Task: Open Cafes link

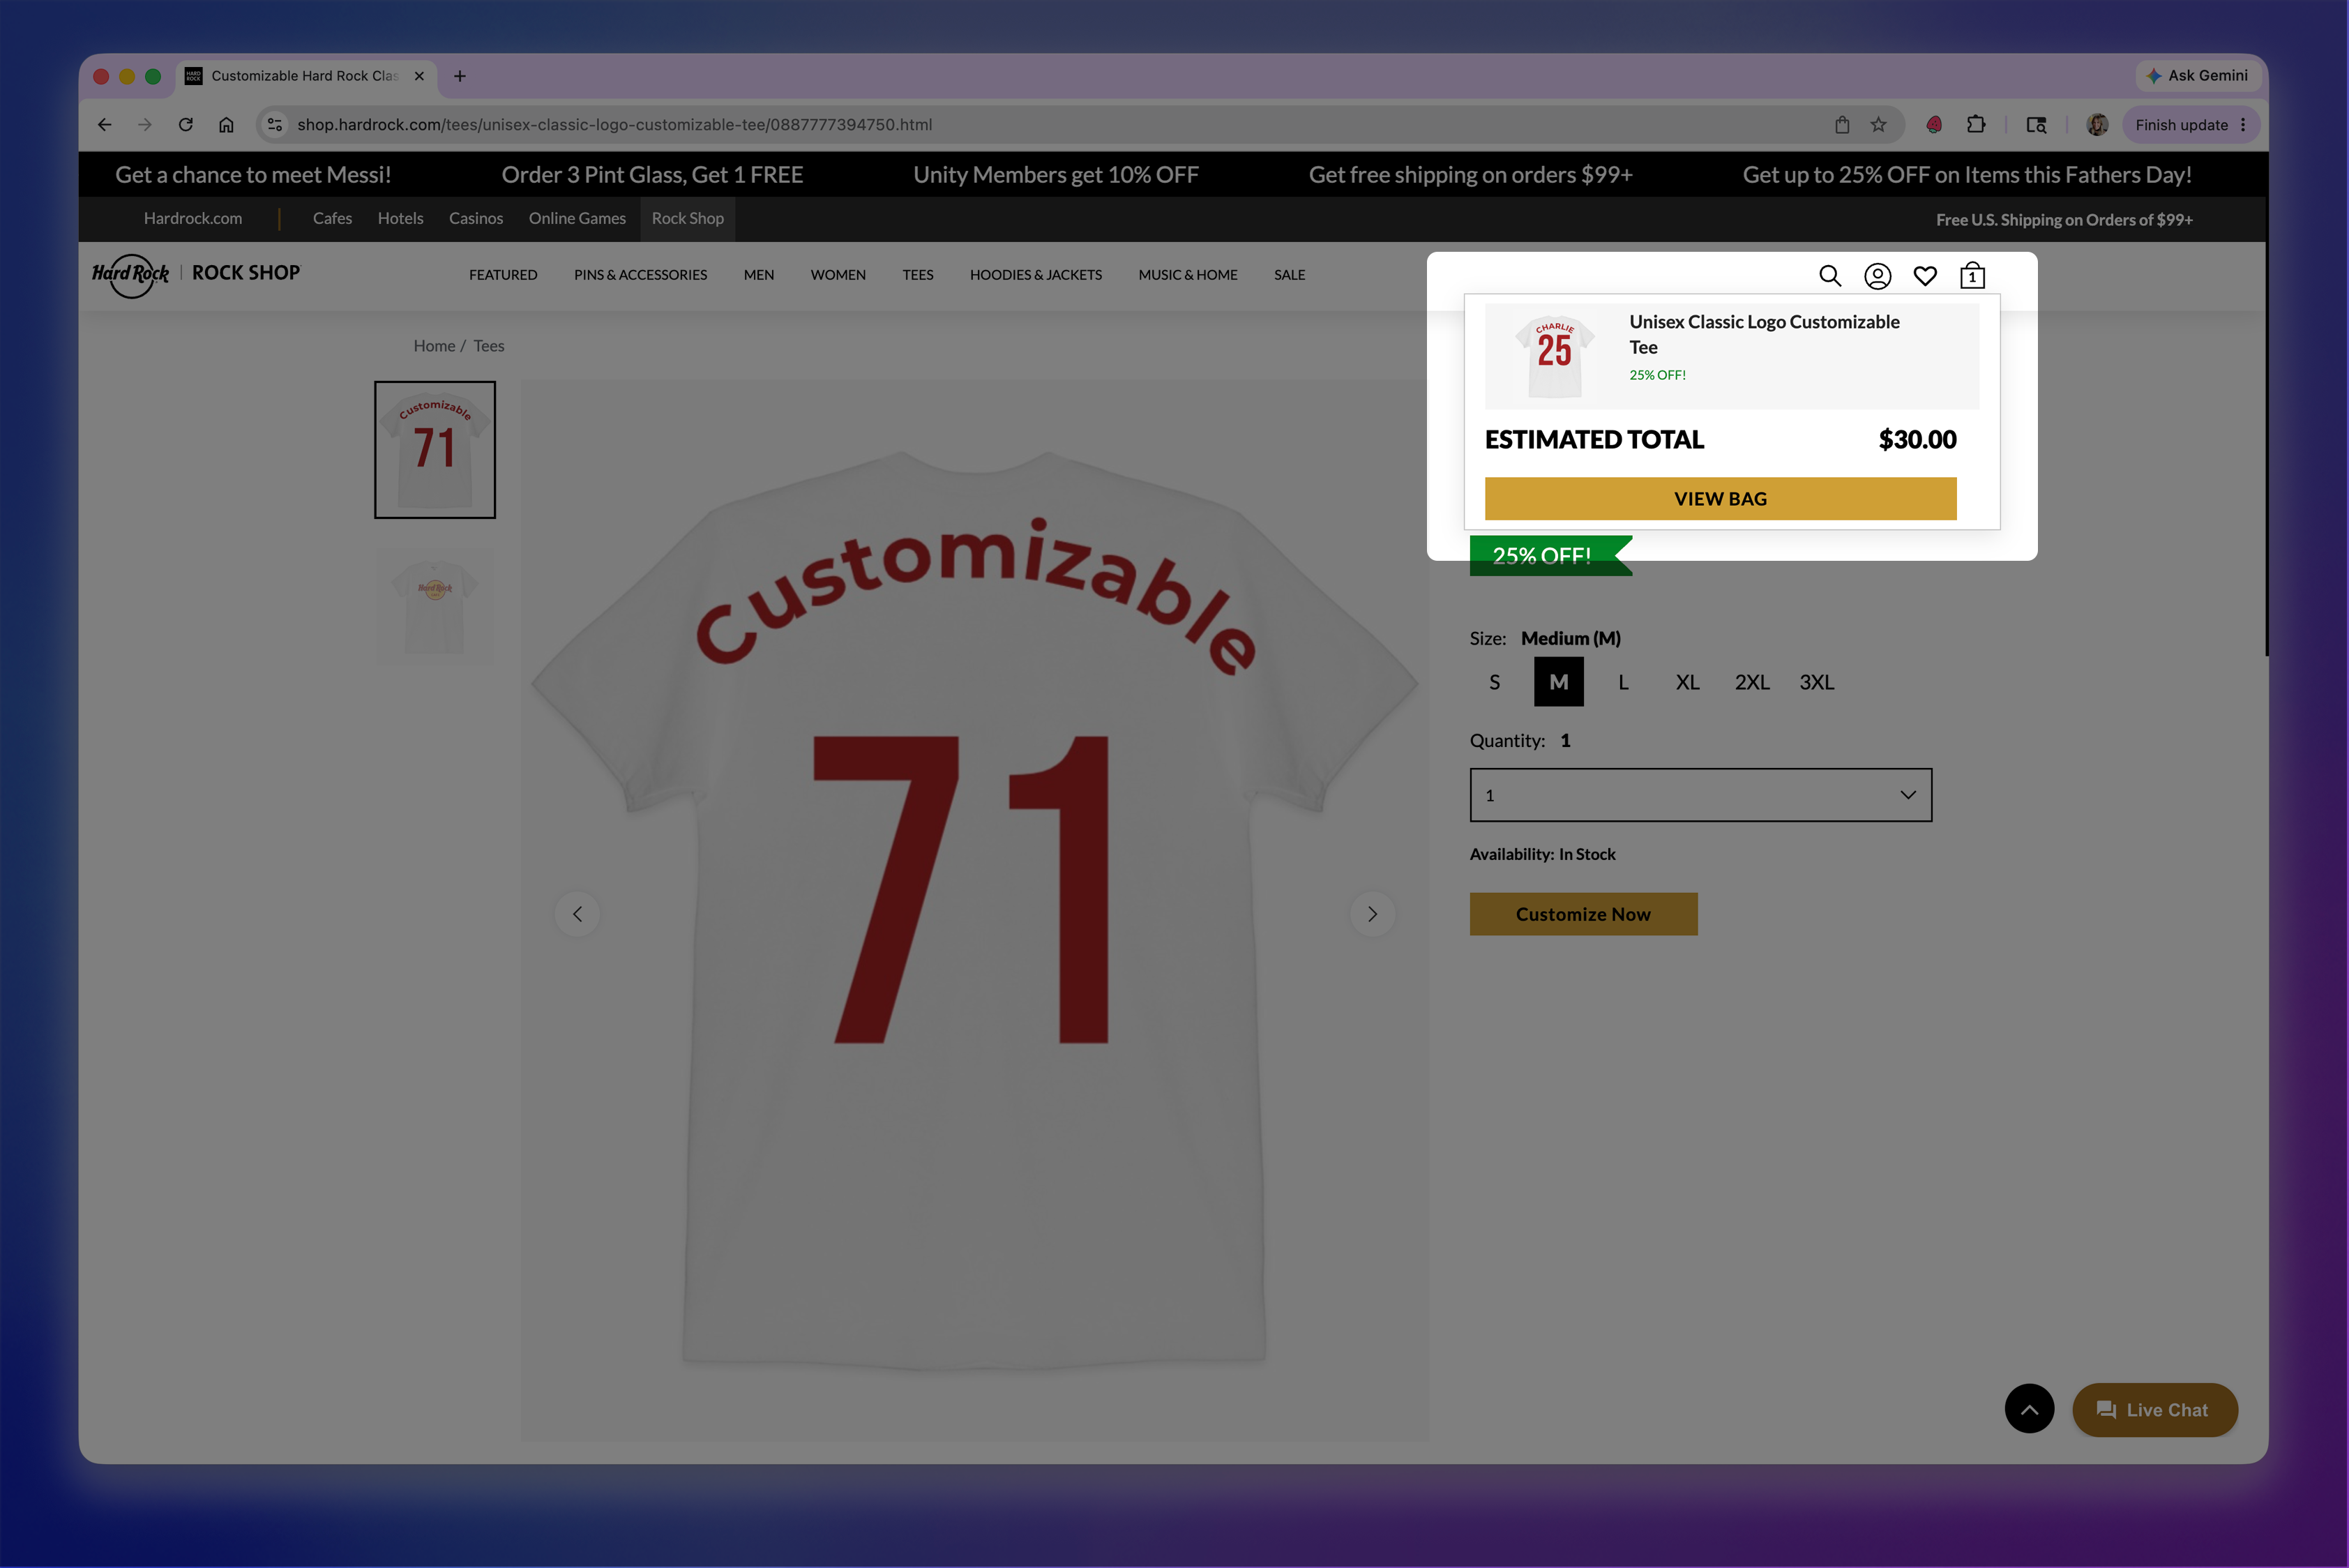Action: [x=332, y=218]
